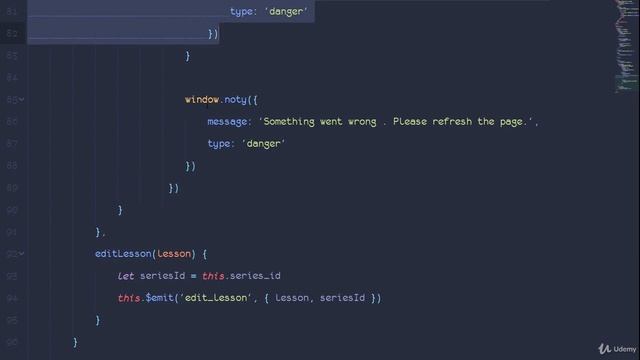Click 'window' in the window.noty call
Image resolution: width=640 pixels, height=360 pixels.
pyautogui.click(x=202, y=100)
